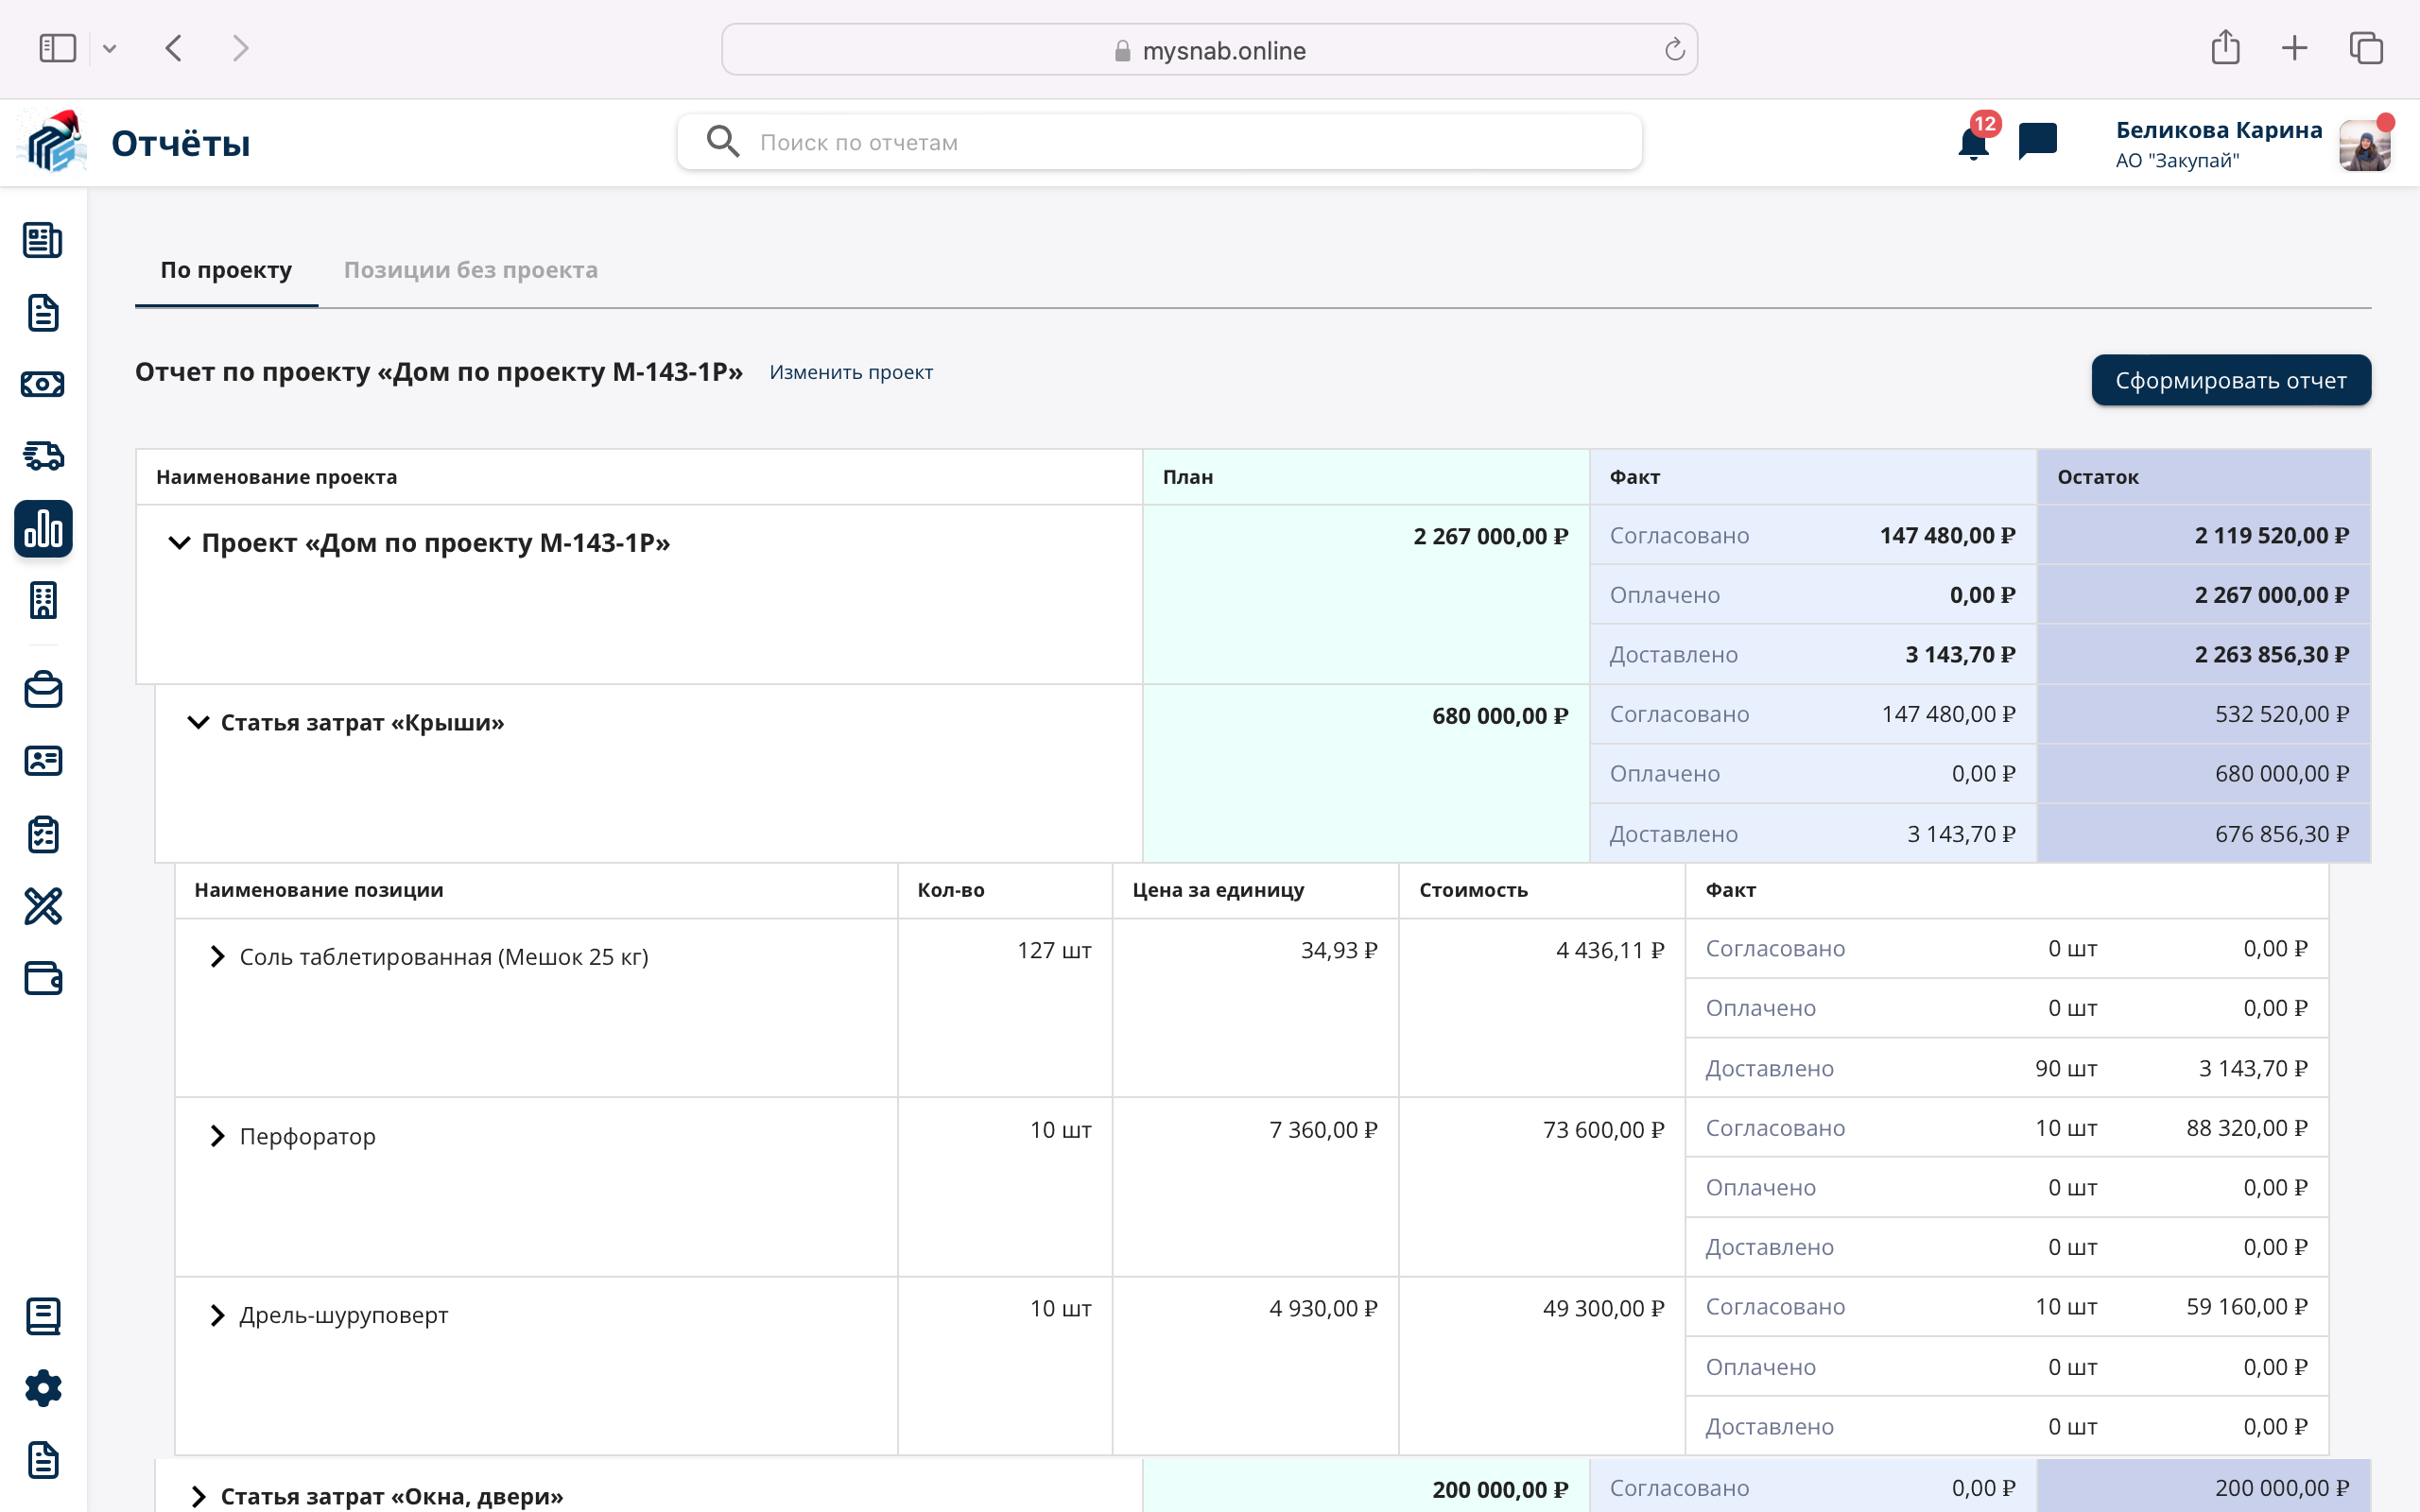Collapse the project «Дом по проекту М-143-1Р» row
The width and height of the screenshot is (2420, 1512).
pos(179,543)
